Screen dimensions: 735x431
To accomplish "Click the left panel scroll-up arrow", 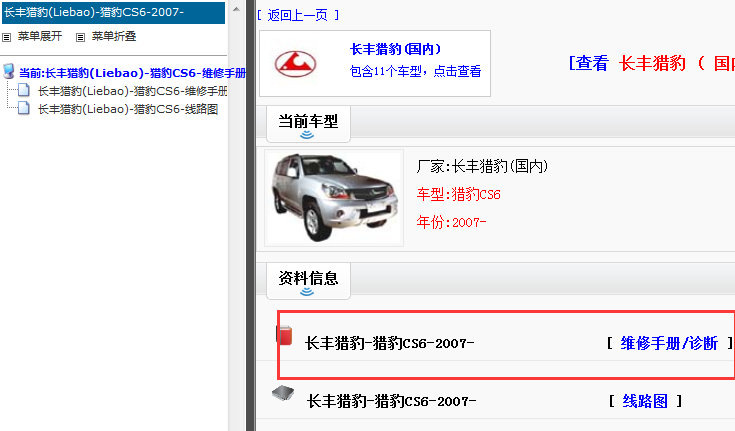I will pos(236,9).
